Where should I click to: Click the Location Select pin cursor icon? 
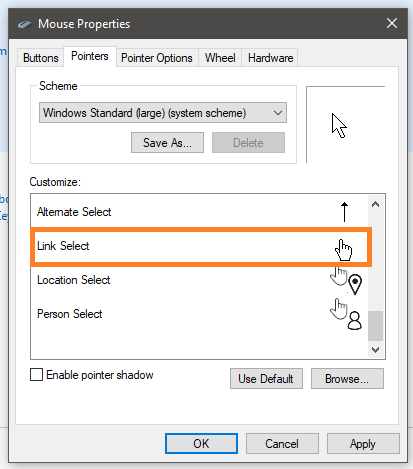point(346,281)
